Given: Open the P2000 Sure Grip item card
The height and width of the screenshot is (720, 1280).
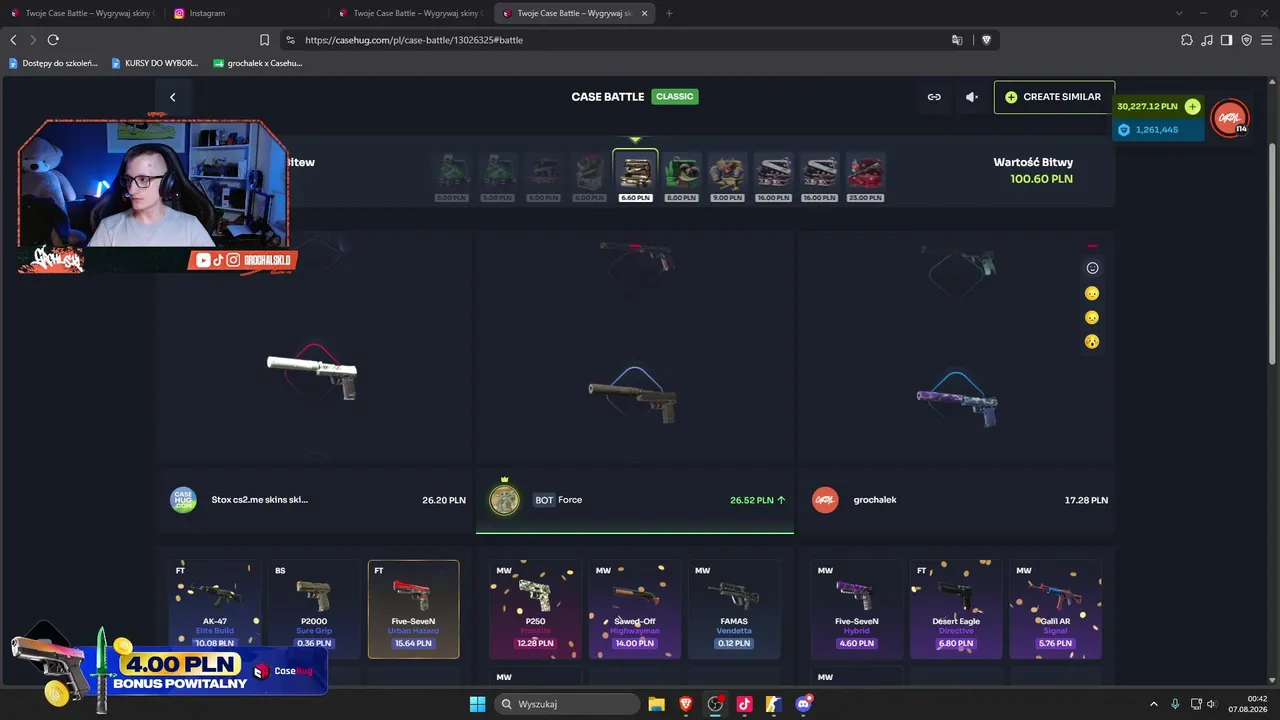Looking at the screenshot, I should point(314,609).
